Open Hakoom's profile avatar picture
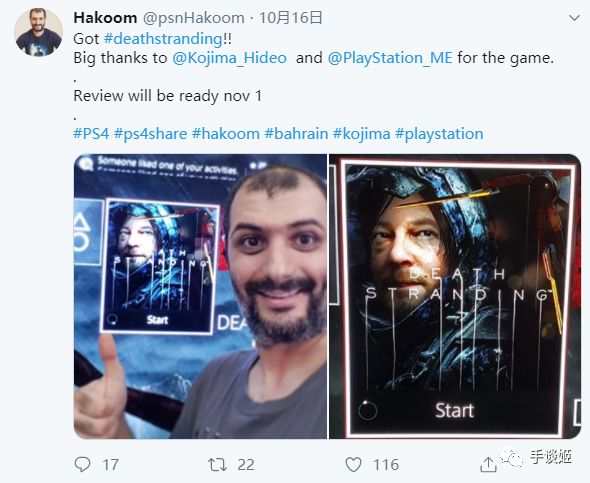The image size is (590, 483). click(x=38, y=32)
